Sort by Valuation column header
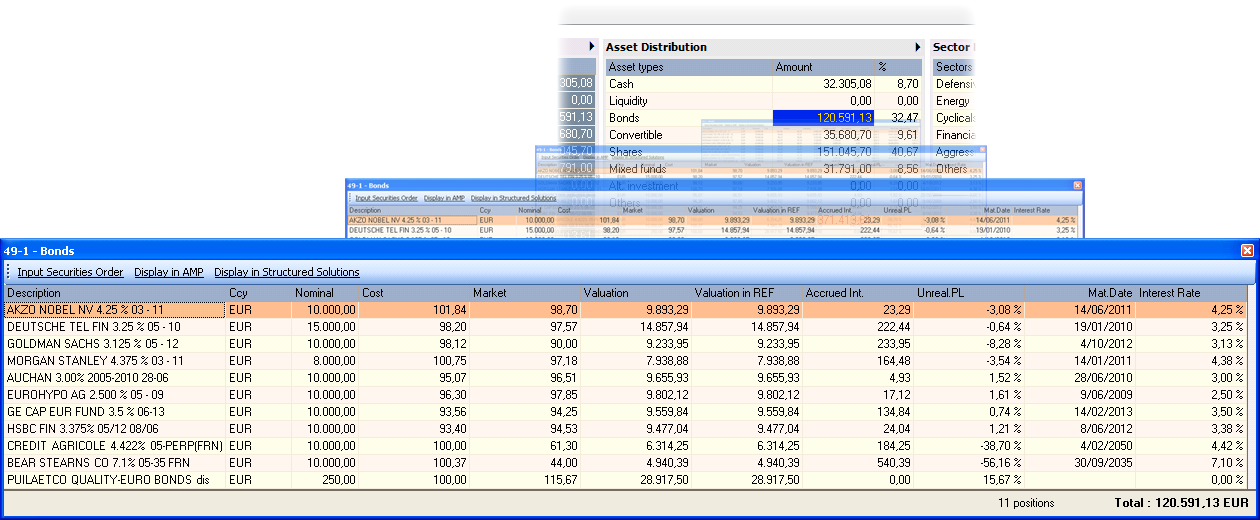The height and width of the screenshot is (520, 1260). point(636,293)
